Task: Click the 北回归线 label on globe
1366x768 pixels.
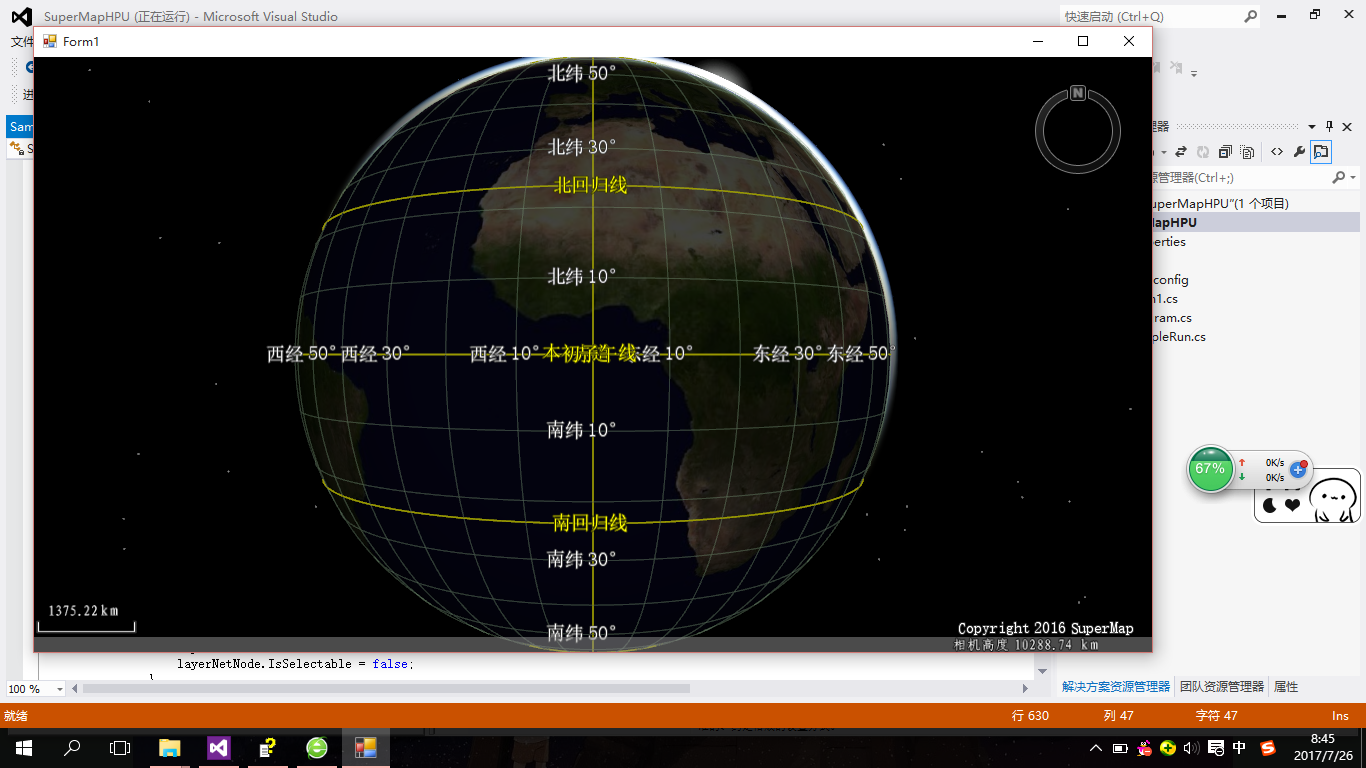Action: coord(590,185)
